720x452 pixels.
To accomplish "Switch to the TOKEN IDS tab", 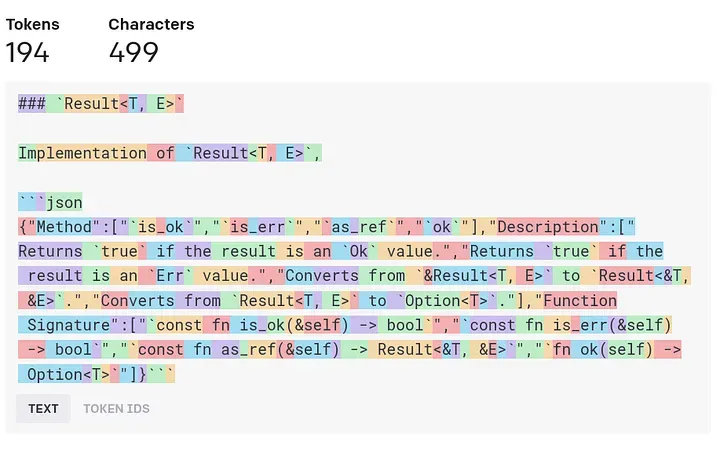I will pyautogui.click(x=116, y=408).
